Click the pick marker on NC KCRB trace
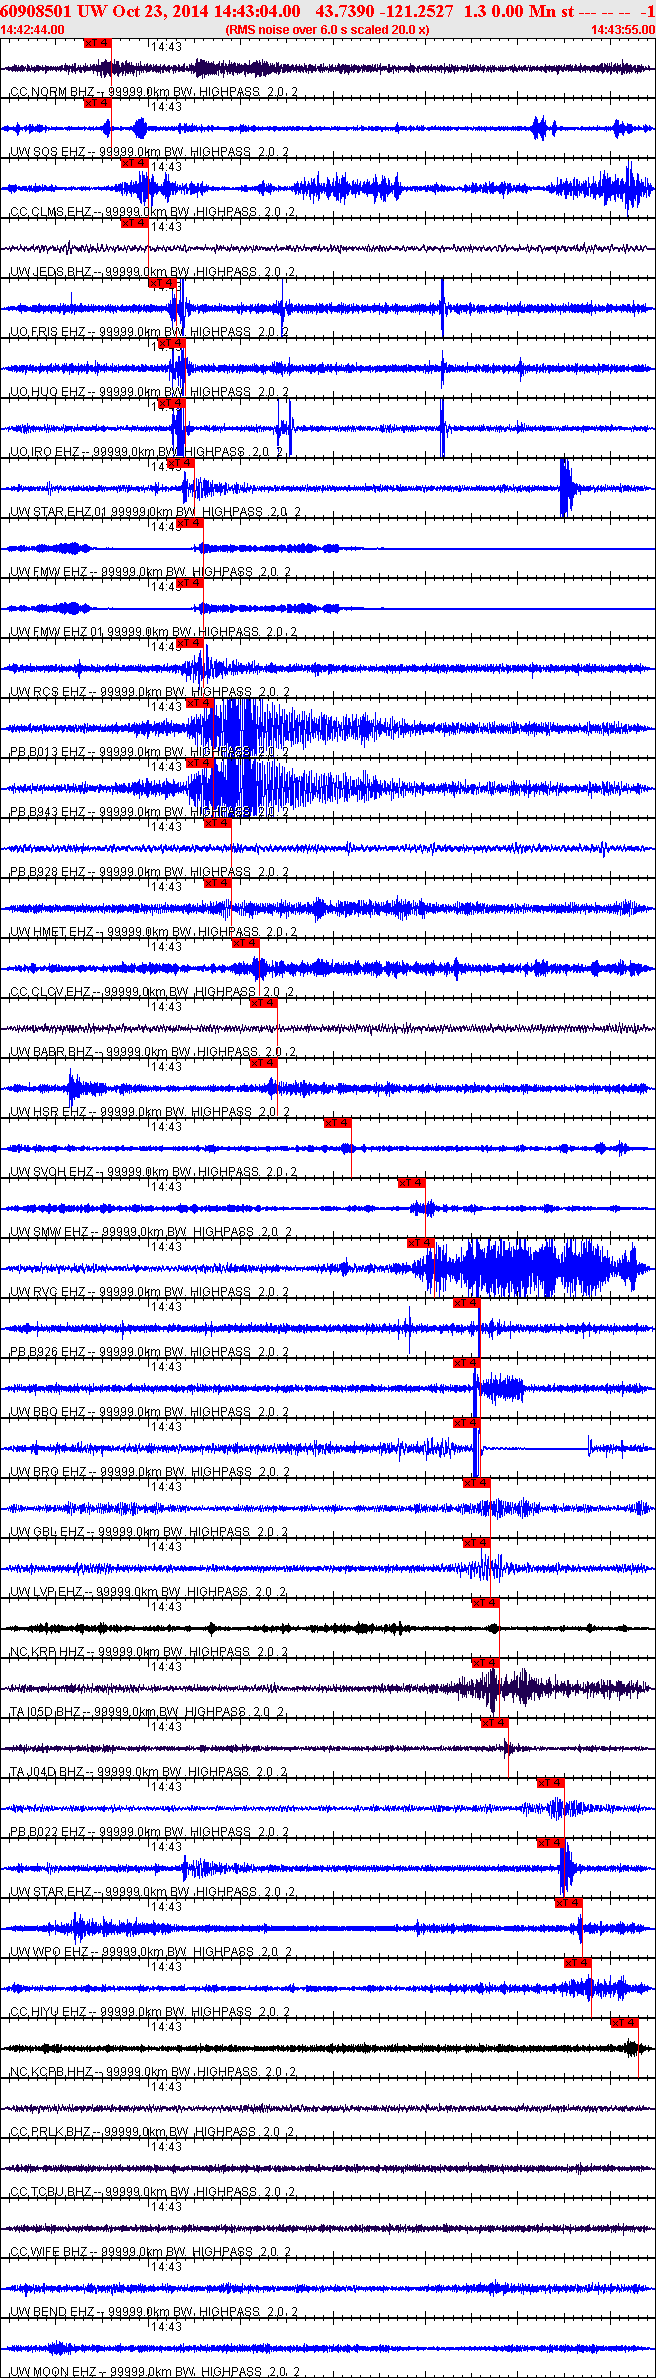 [x=625, y=2023]
